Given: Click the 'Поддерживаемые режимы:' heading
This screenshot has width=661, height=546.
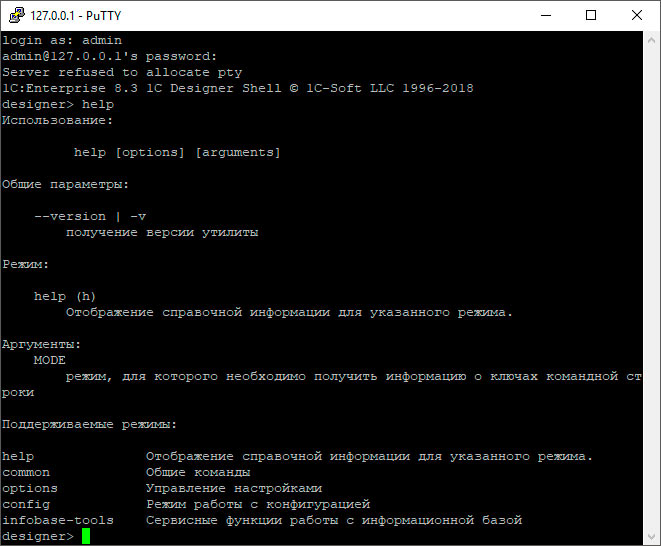Looking at the screenshot, I should [x=89, y=425].
